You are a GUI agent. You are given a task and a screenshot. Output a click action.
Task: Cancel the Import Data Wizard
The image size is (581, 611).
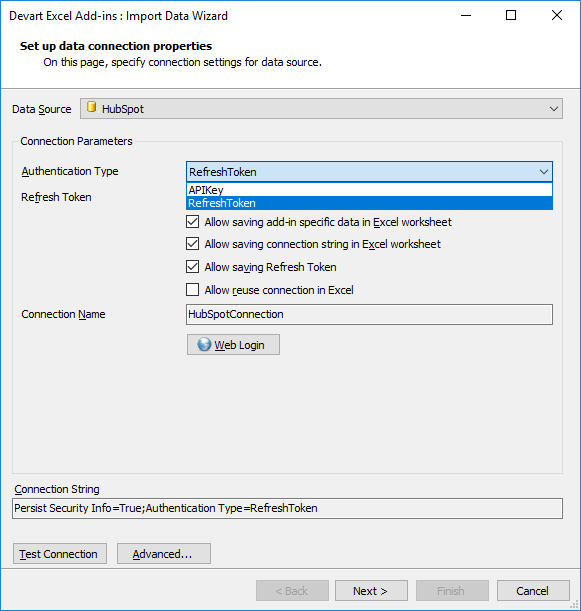point(533,591)
